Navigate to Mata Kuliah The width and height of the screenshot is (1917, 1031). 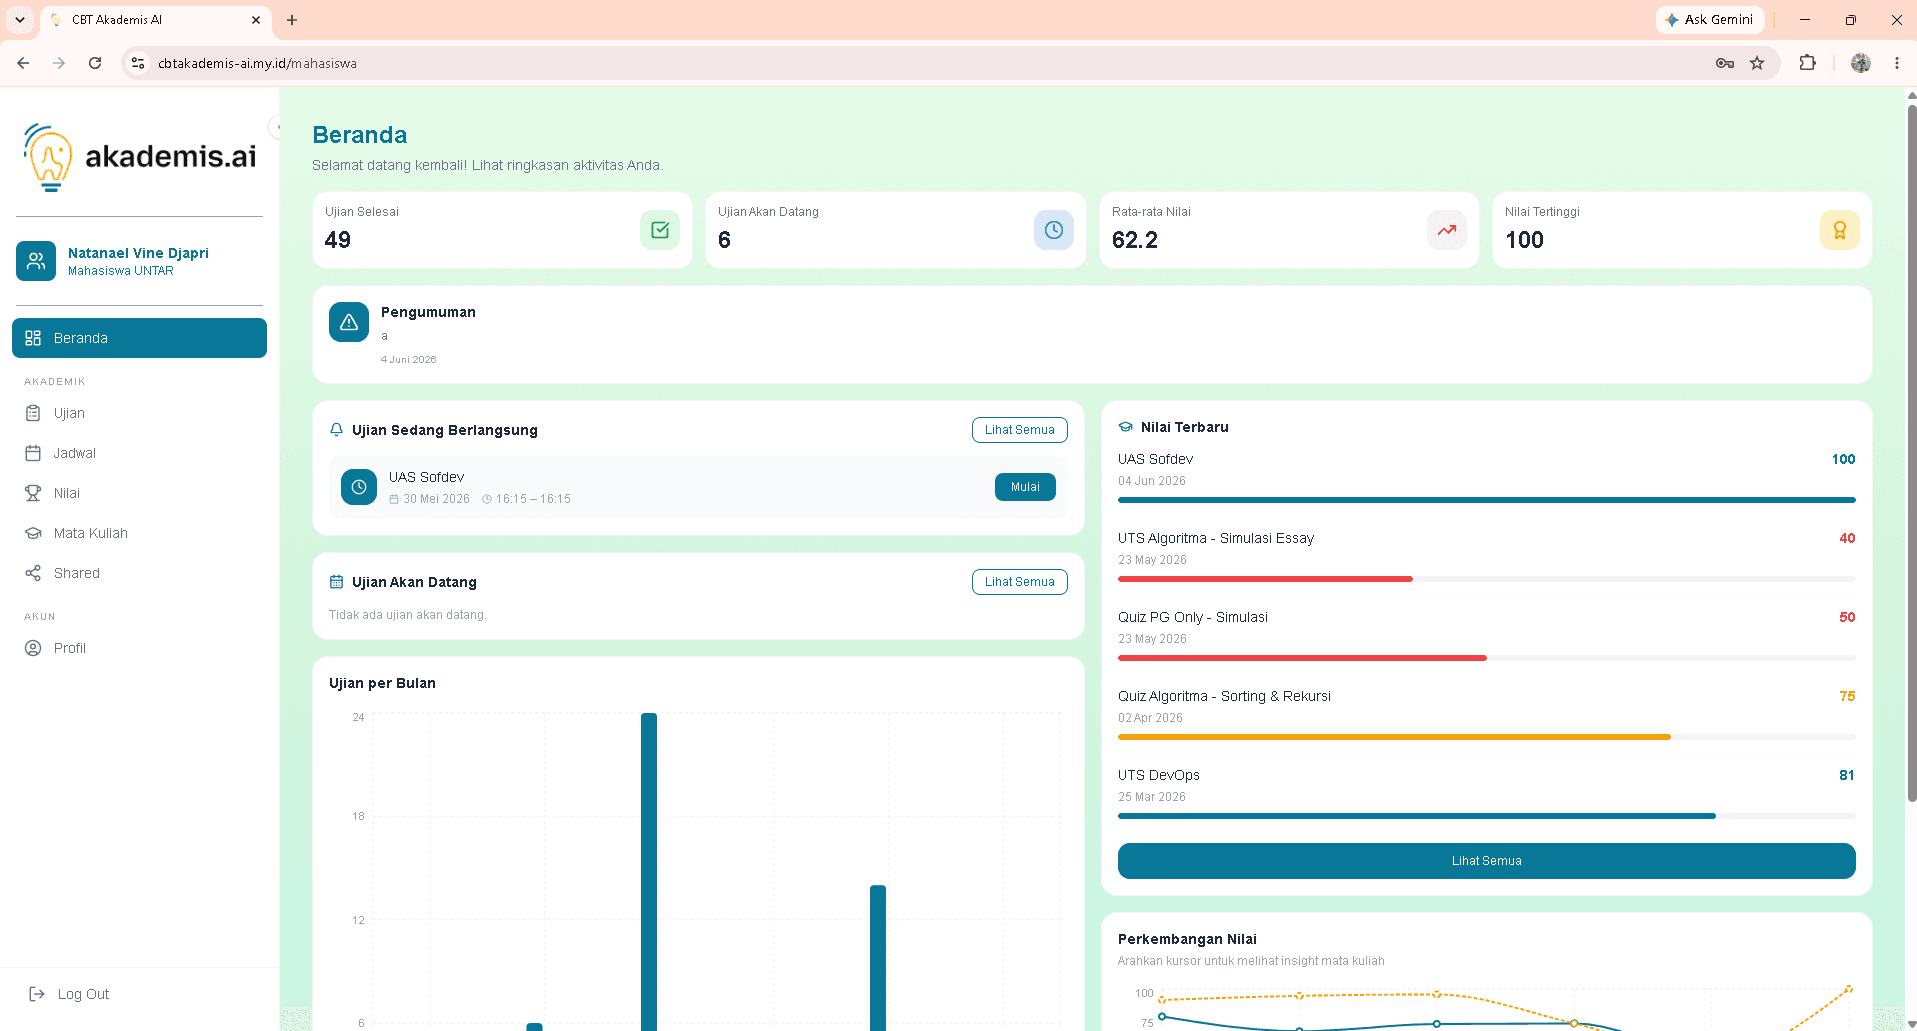click(139, 533)
